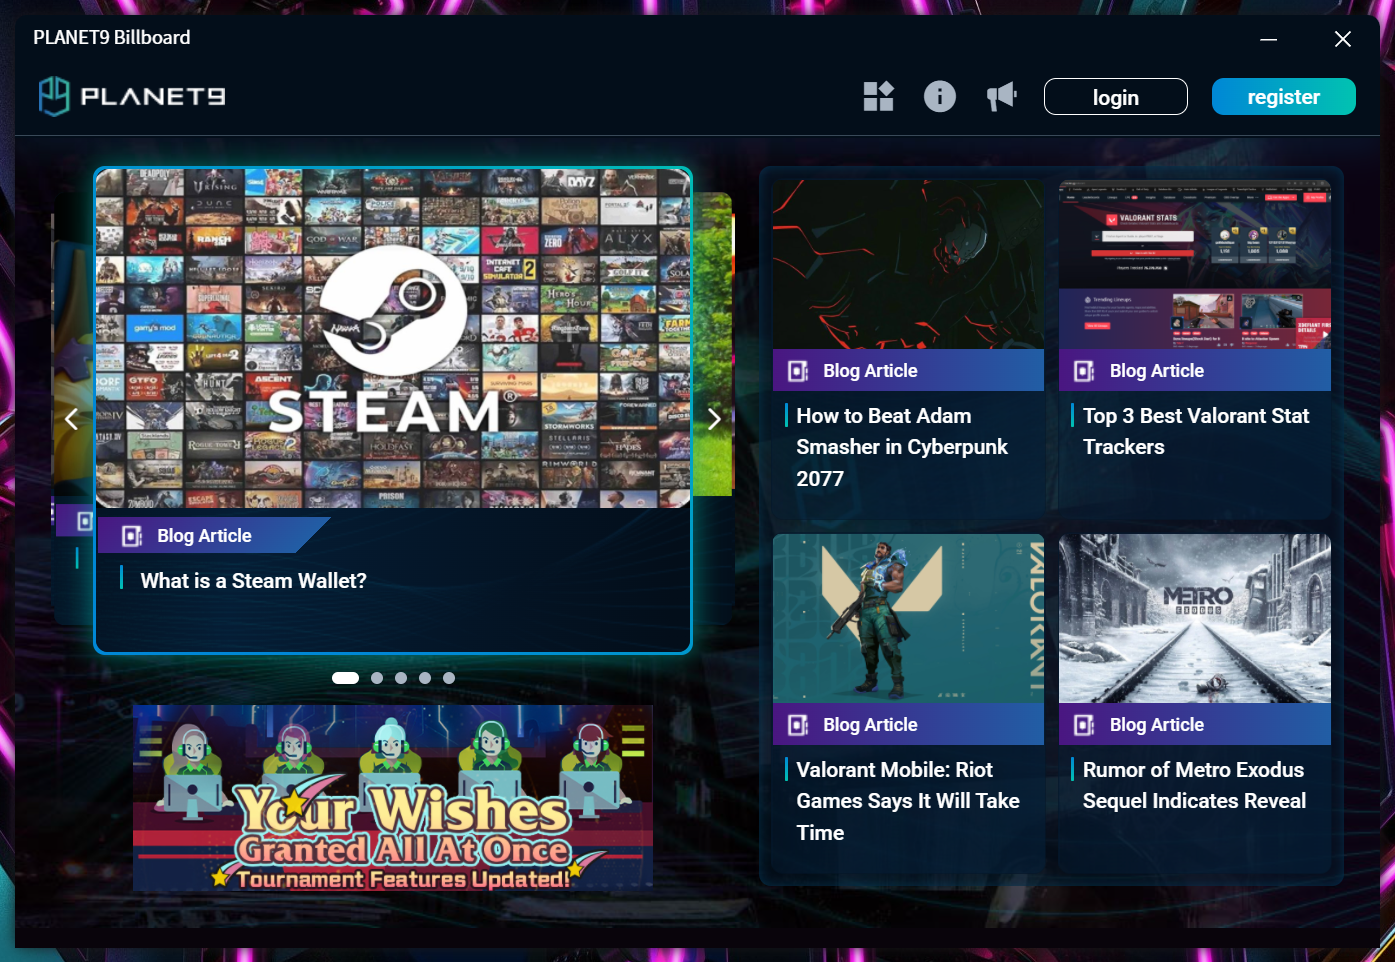Open 'What is a Steam Wallet?' article
This screenshot has width=1395, height=962.
coord(254,581)
